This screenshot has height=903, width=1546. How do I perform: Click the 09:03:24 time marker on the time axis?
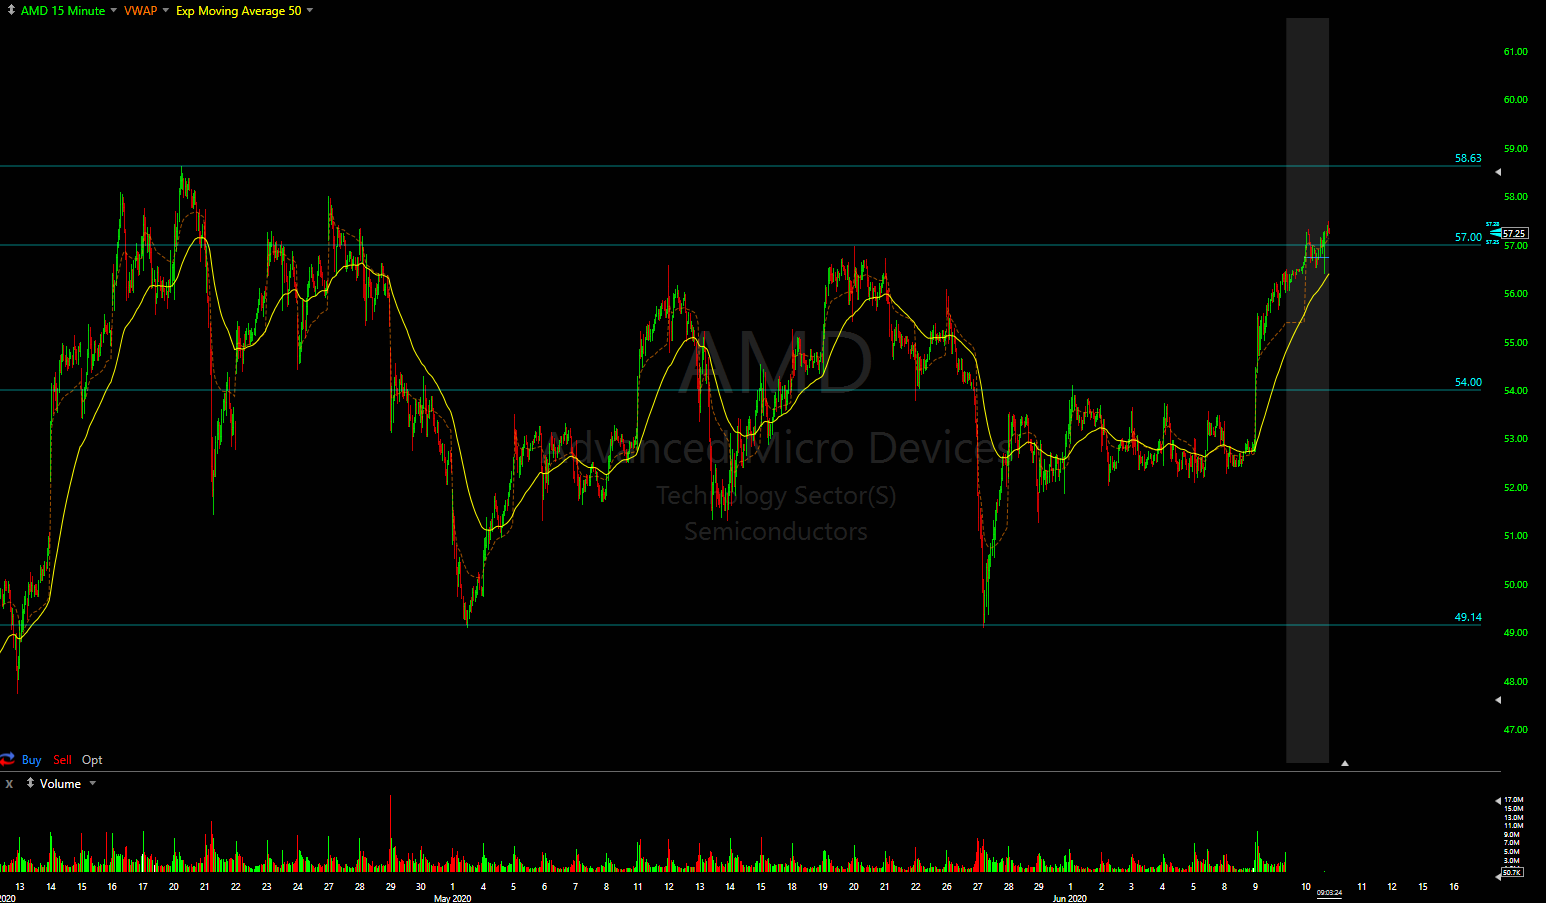(x=1329, y=892)
